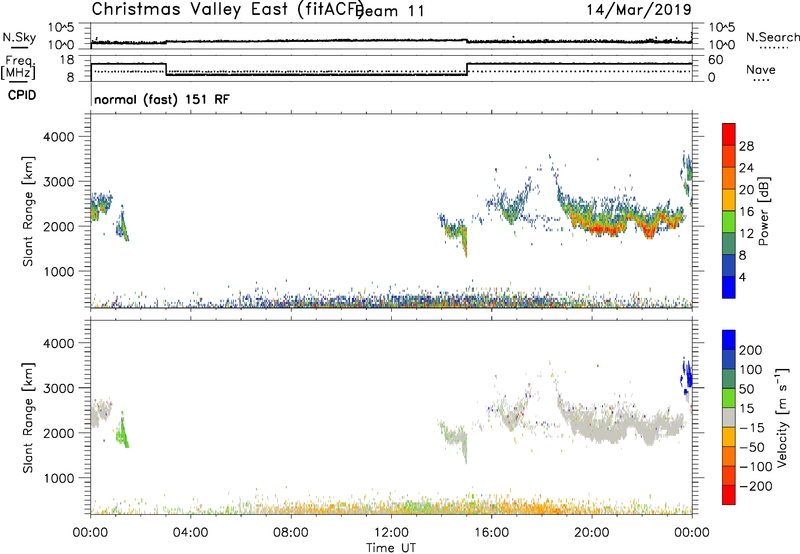Click the 1000 tick in the velocity panel
The width and height of the screenshot is (800, 554).
pyautogui.click(x=58, y=478)
